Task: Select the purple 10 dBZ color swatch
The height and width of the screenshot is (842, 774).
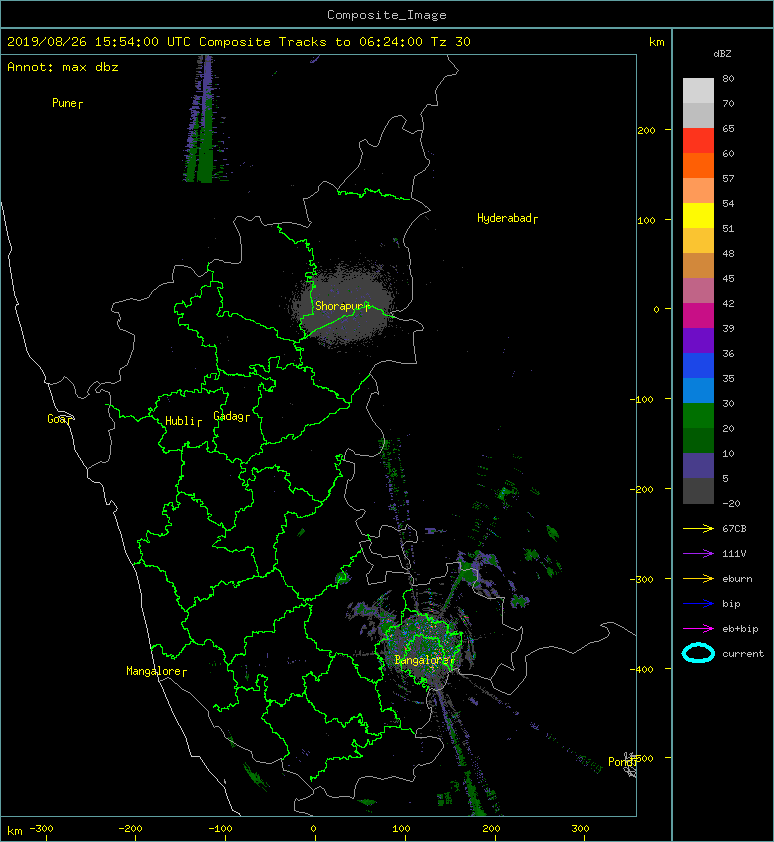Action: [698, 466]
